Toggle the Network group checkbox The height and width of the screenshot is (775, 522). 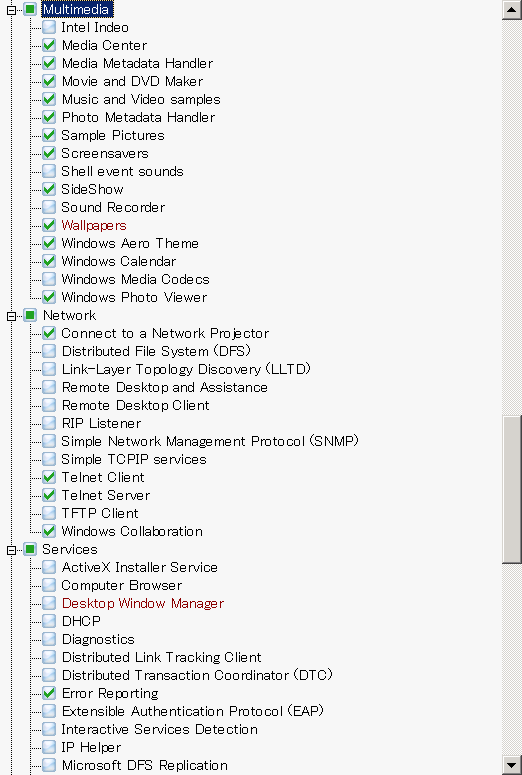[x=30, y=315]
